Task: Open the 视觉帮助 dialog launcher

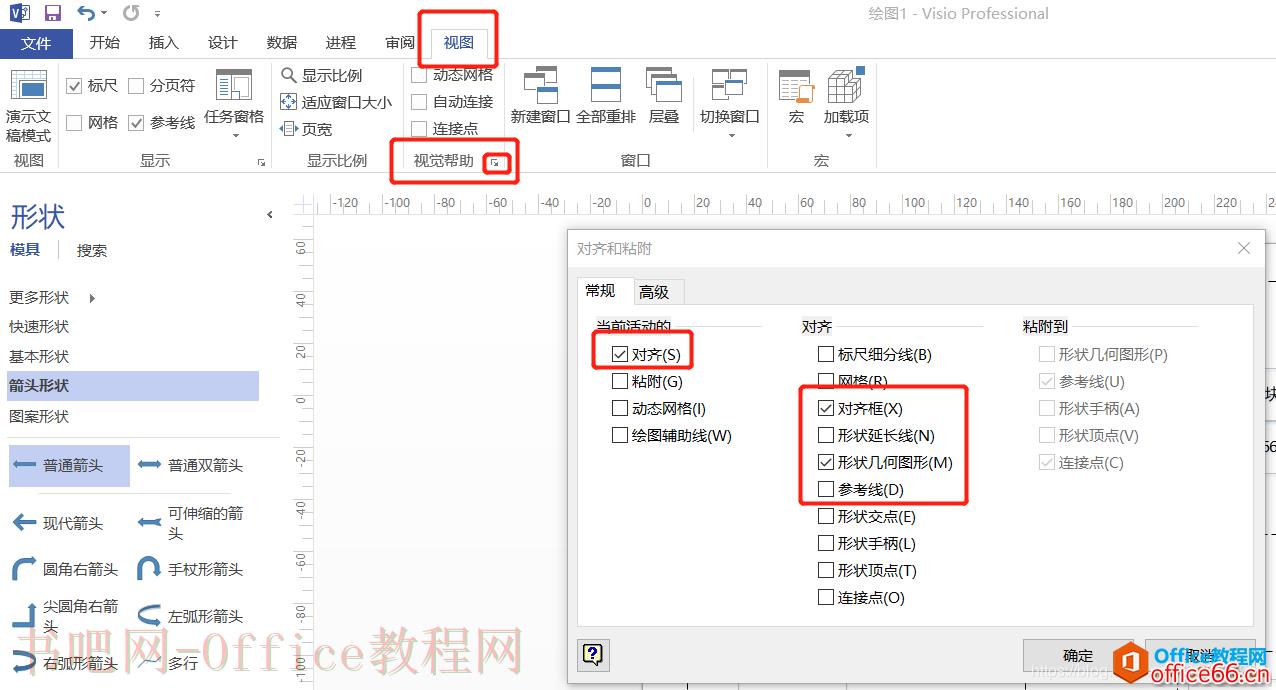Action: [496, 163]
